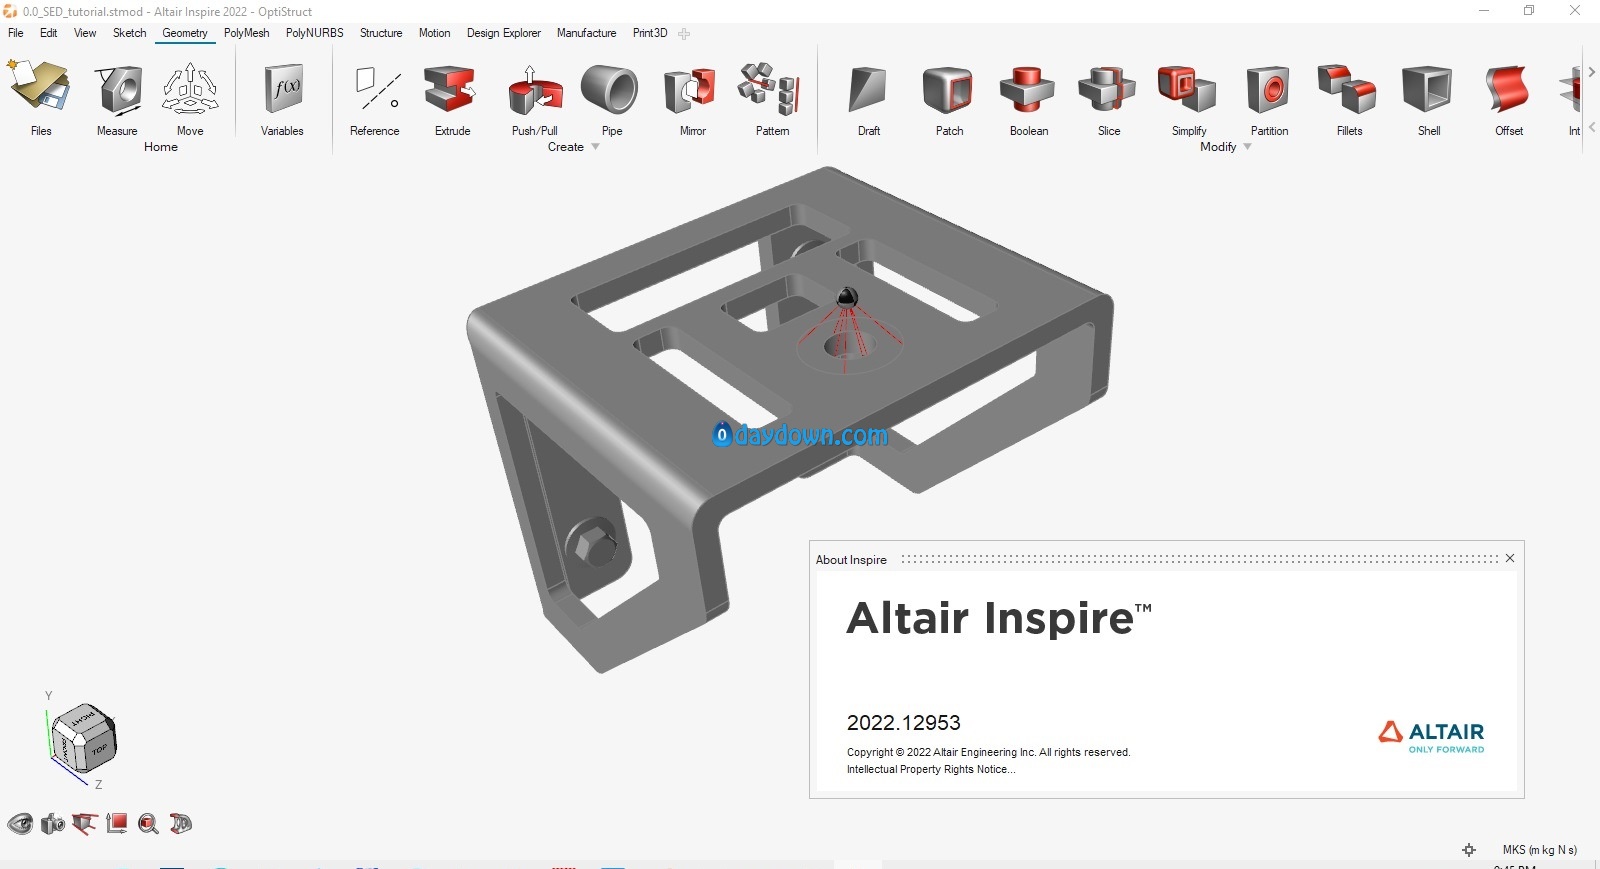This screenshot has height=869, width=1600.
Task: Click the camera capture view icon
Action: [x=52, y=824]
